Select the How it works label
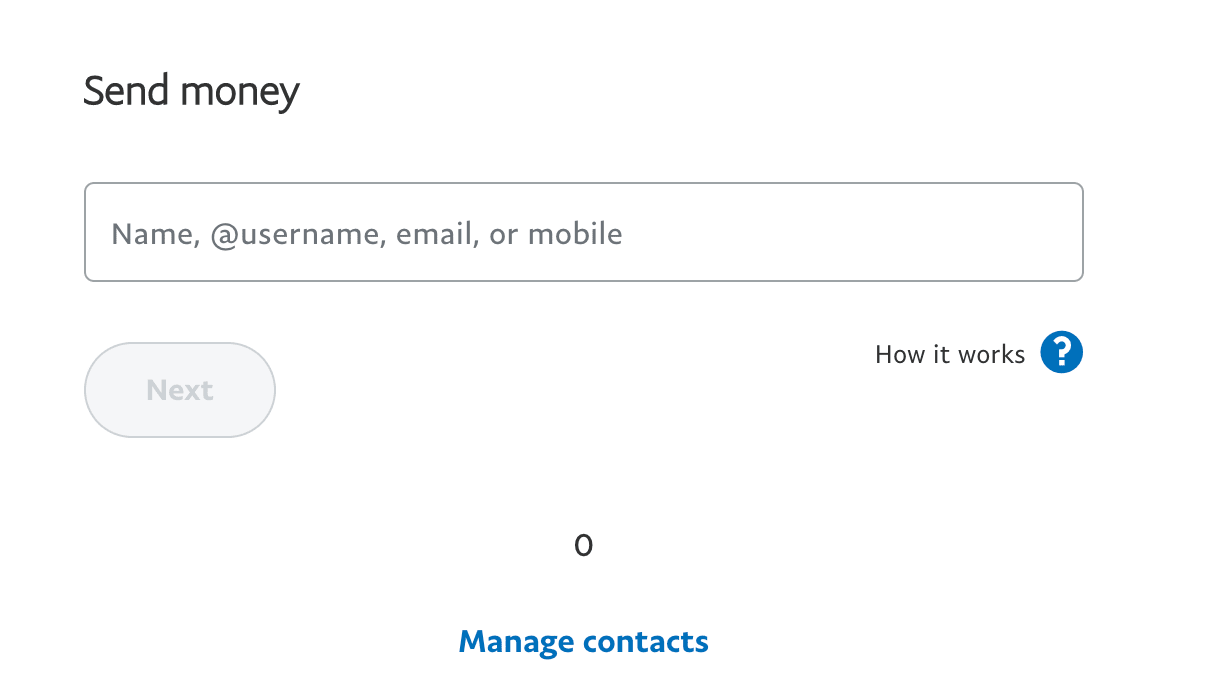1228x694 pixels. [949, 354]
